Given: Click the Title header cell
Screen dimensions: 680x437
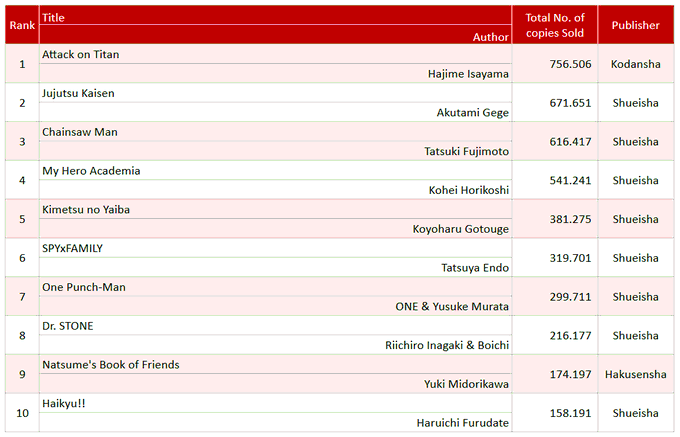Looking at the screenshot, I should 275,16.
